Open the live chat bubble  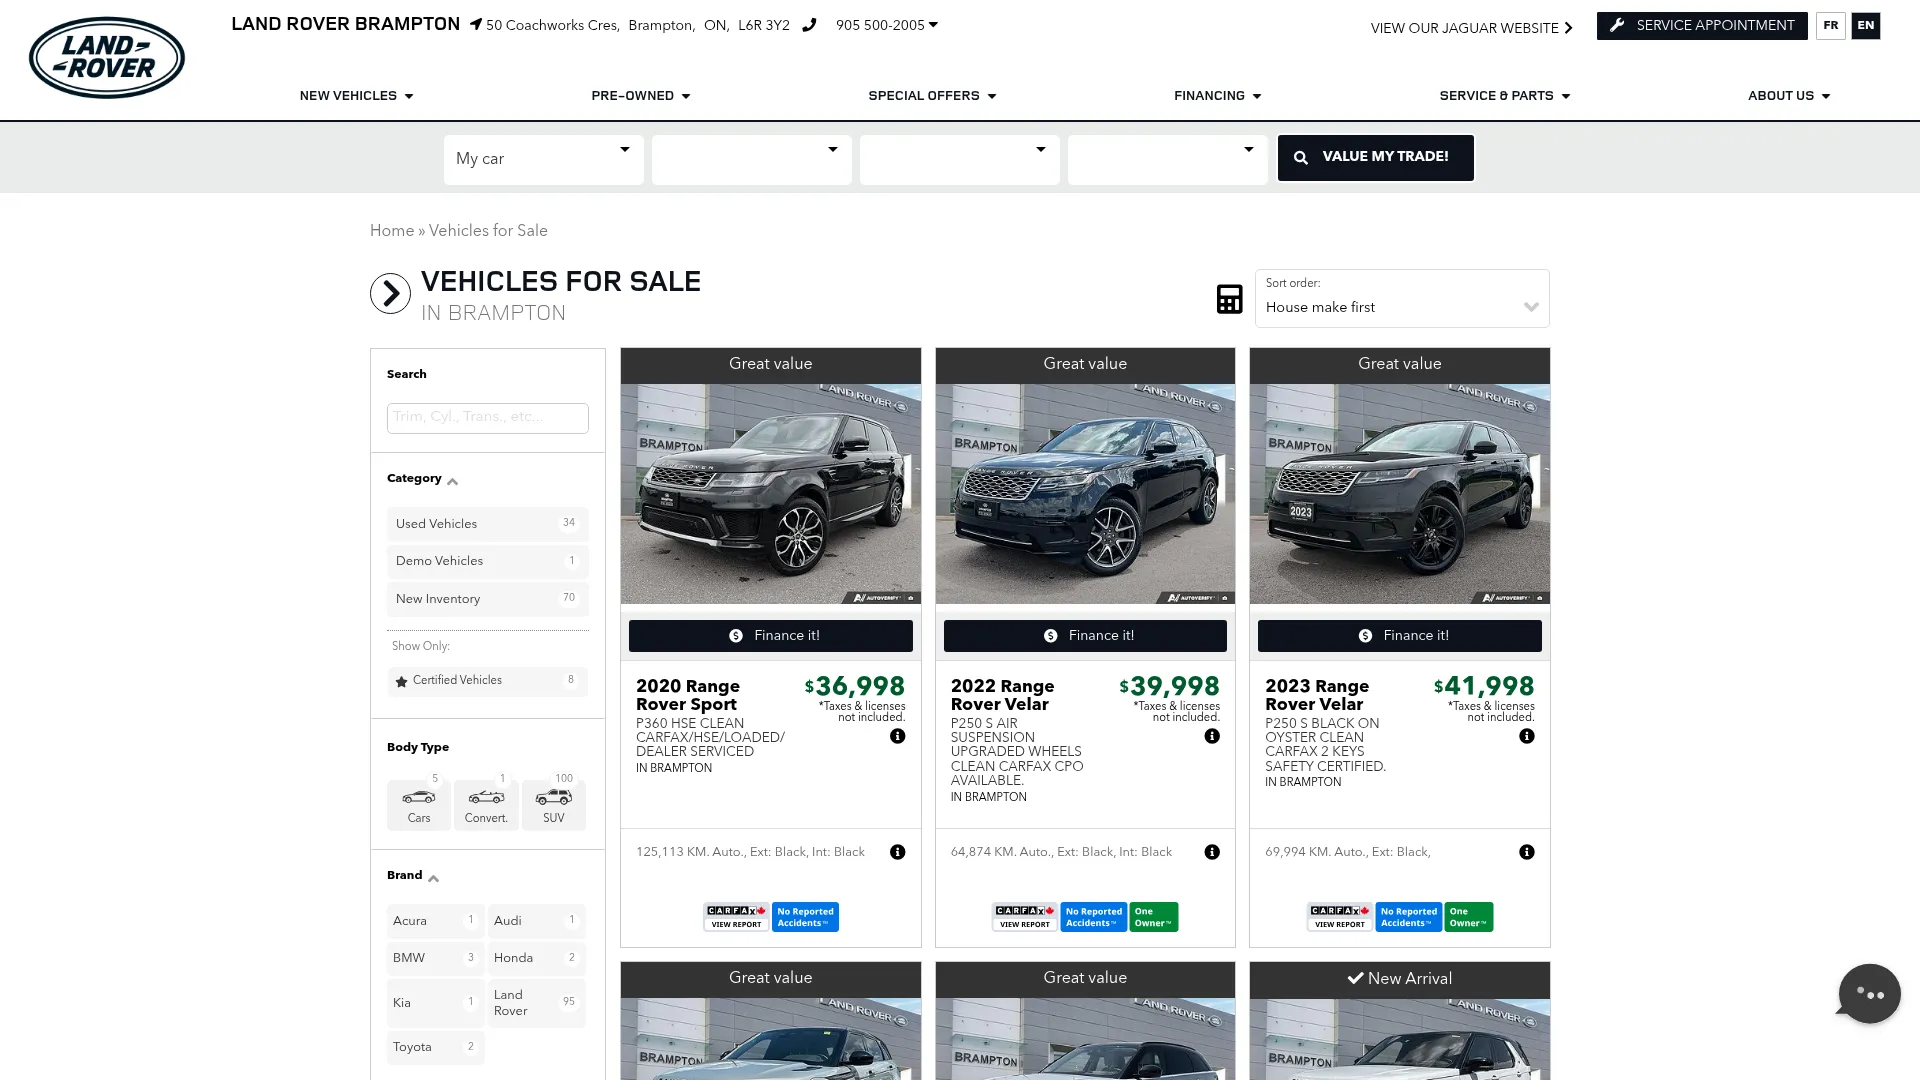click(1868, 993)
